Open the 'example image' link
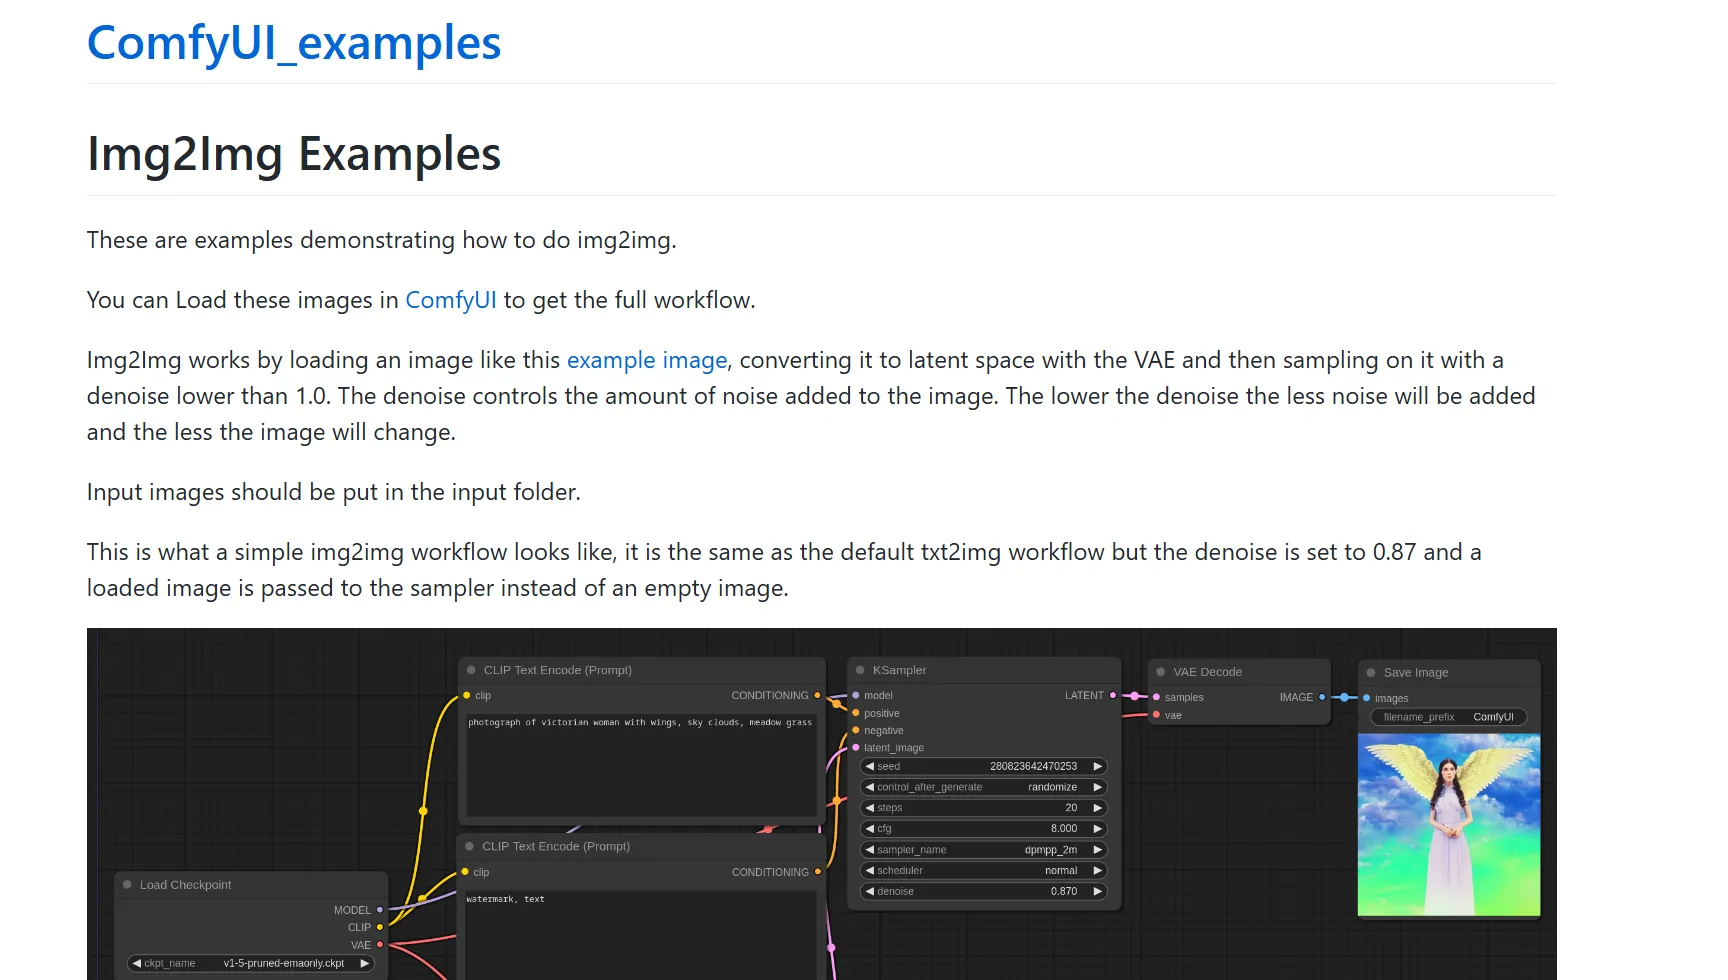 (647, 360)
